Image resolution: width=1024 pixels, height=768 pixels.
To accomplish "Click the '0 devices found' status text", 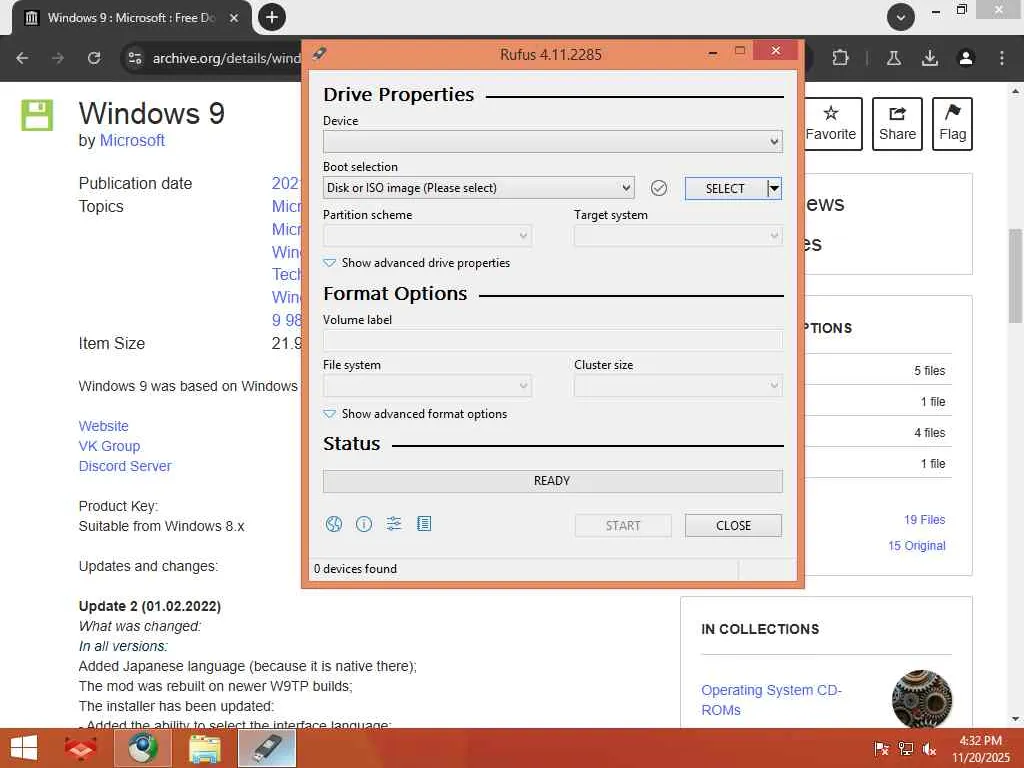I will tap(355, 569).
